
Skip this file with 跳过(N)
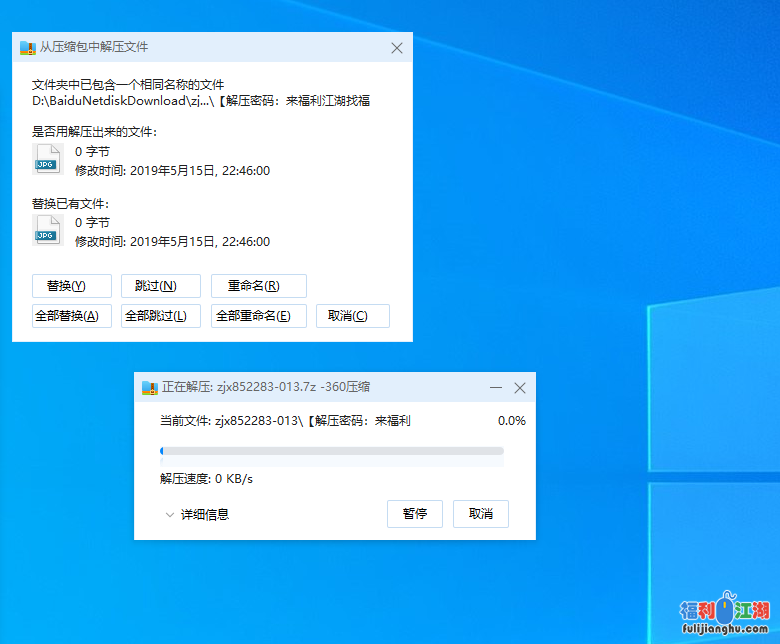pyautogui.click(x=160, y=286)
